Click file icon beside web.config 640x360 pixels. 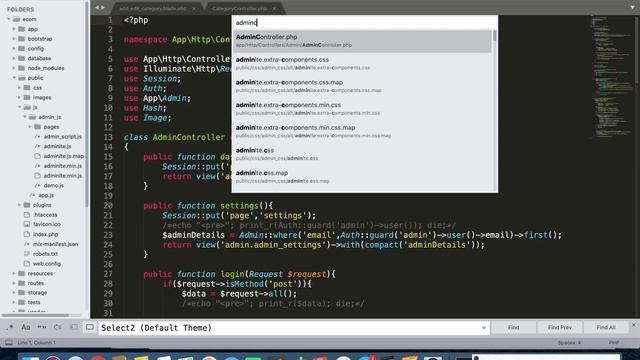click(27, 264)
